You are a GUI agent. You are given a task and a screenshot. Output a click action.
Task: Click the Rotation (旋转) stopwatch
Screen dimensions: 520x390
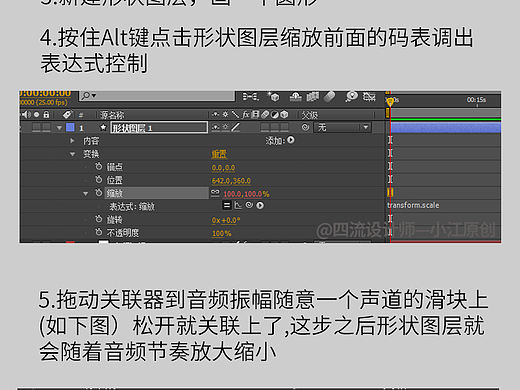click(x=99, y=219)
